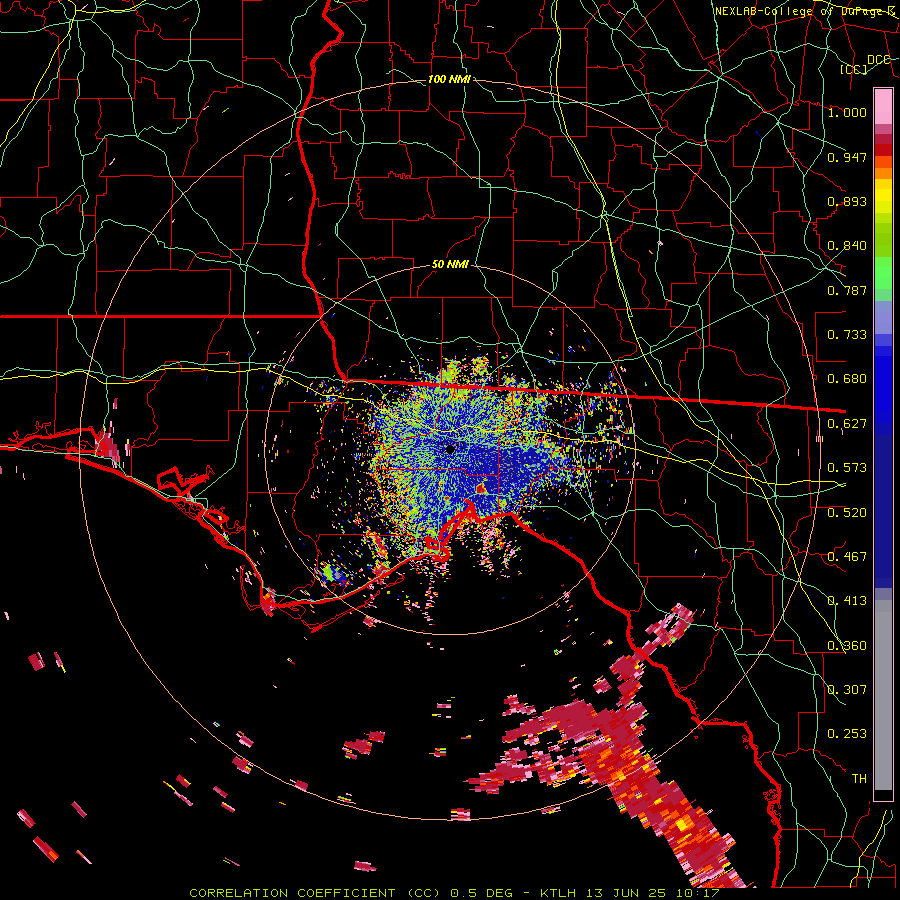Select the 0.627 scale label

tap(847, 423)
